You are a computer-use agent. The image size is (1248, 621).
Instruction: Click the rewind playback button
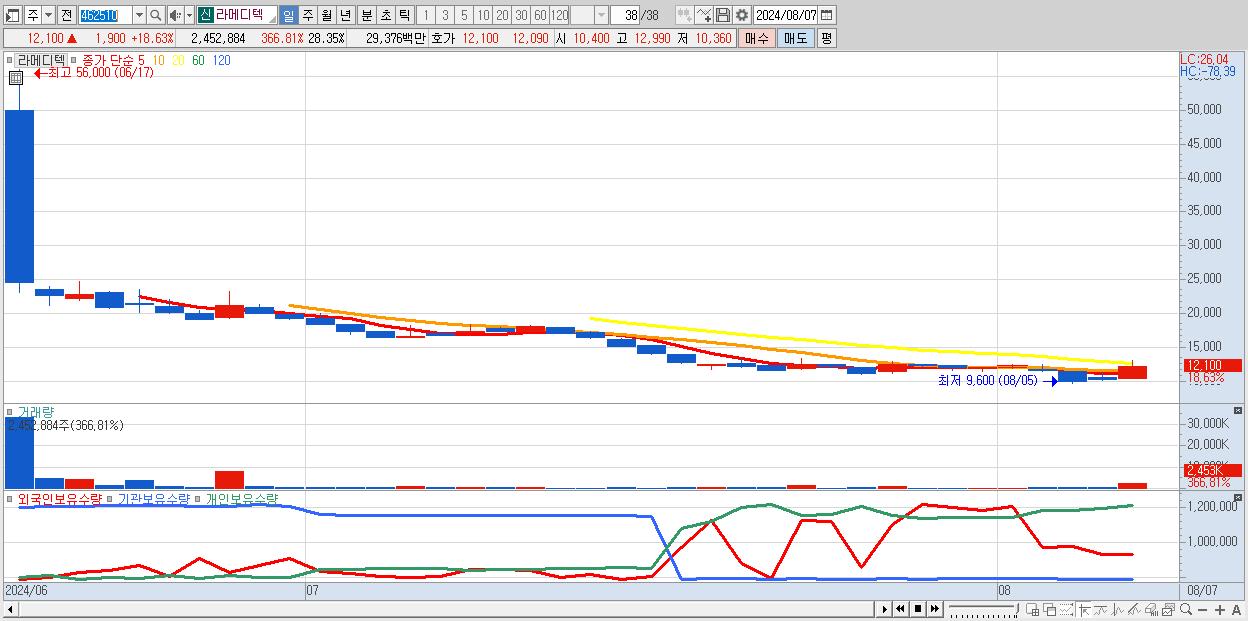coord(900,609)
